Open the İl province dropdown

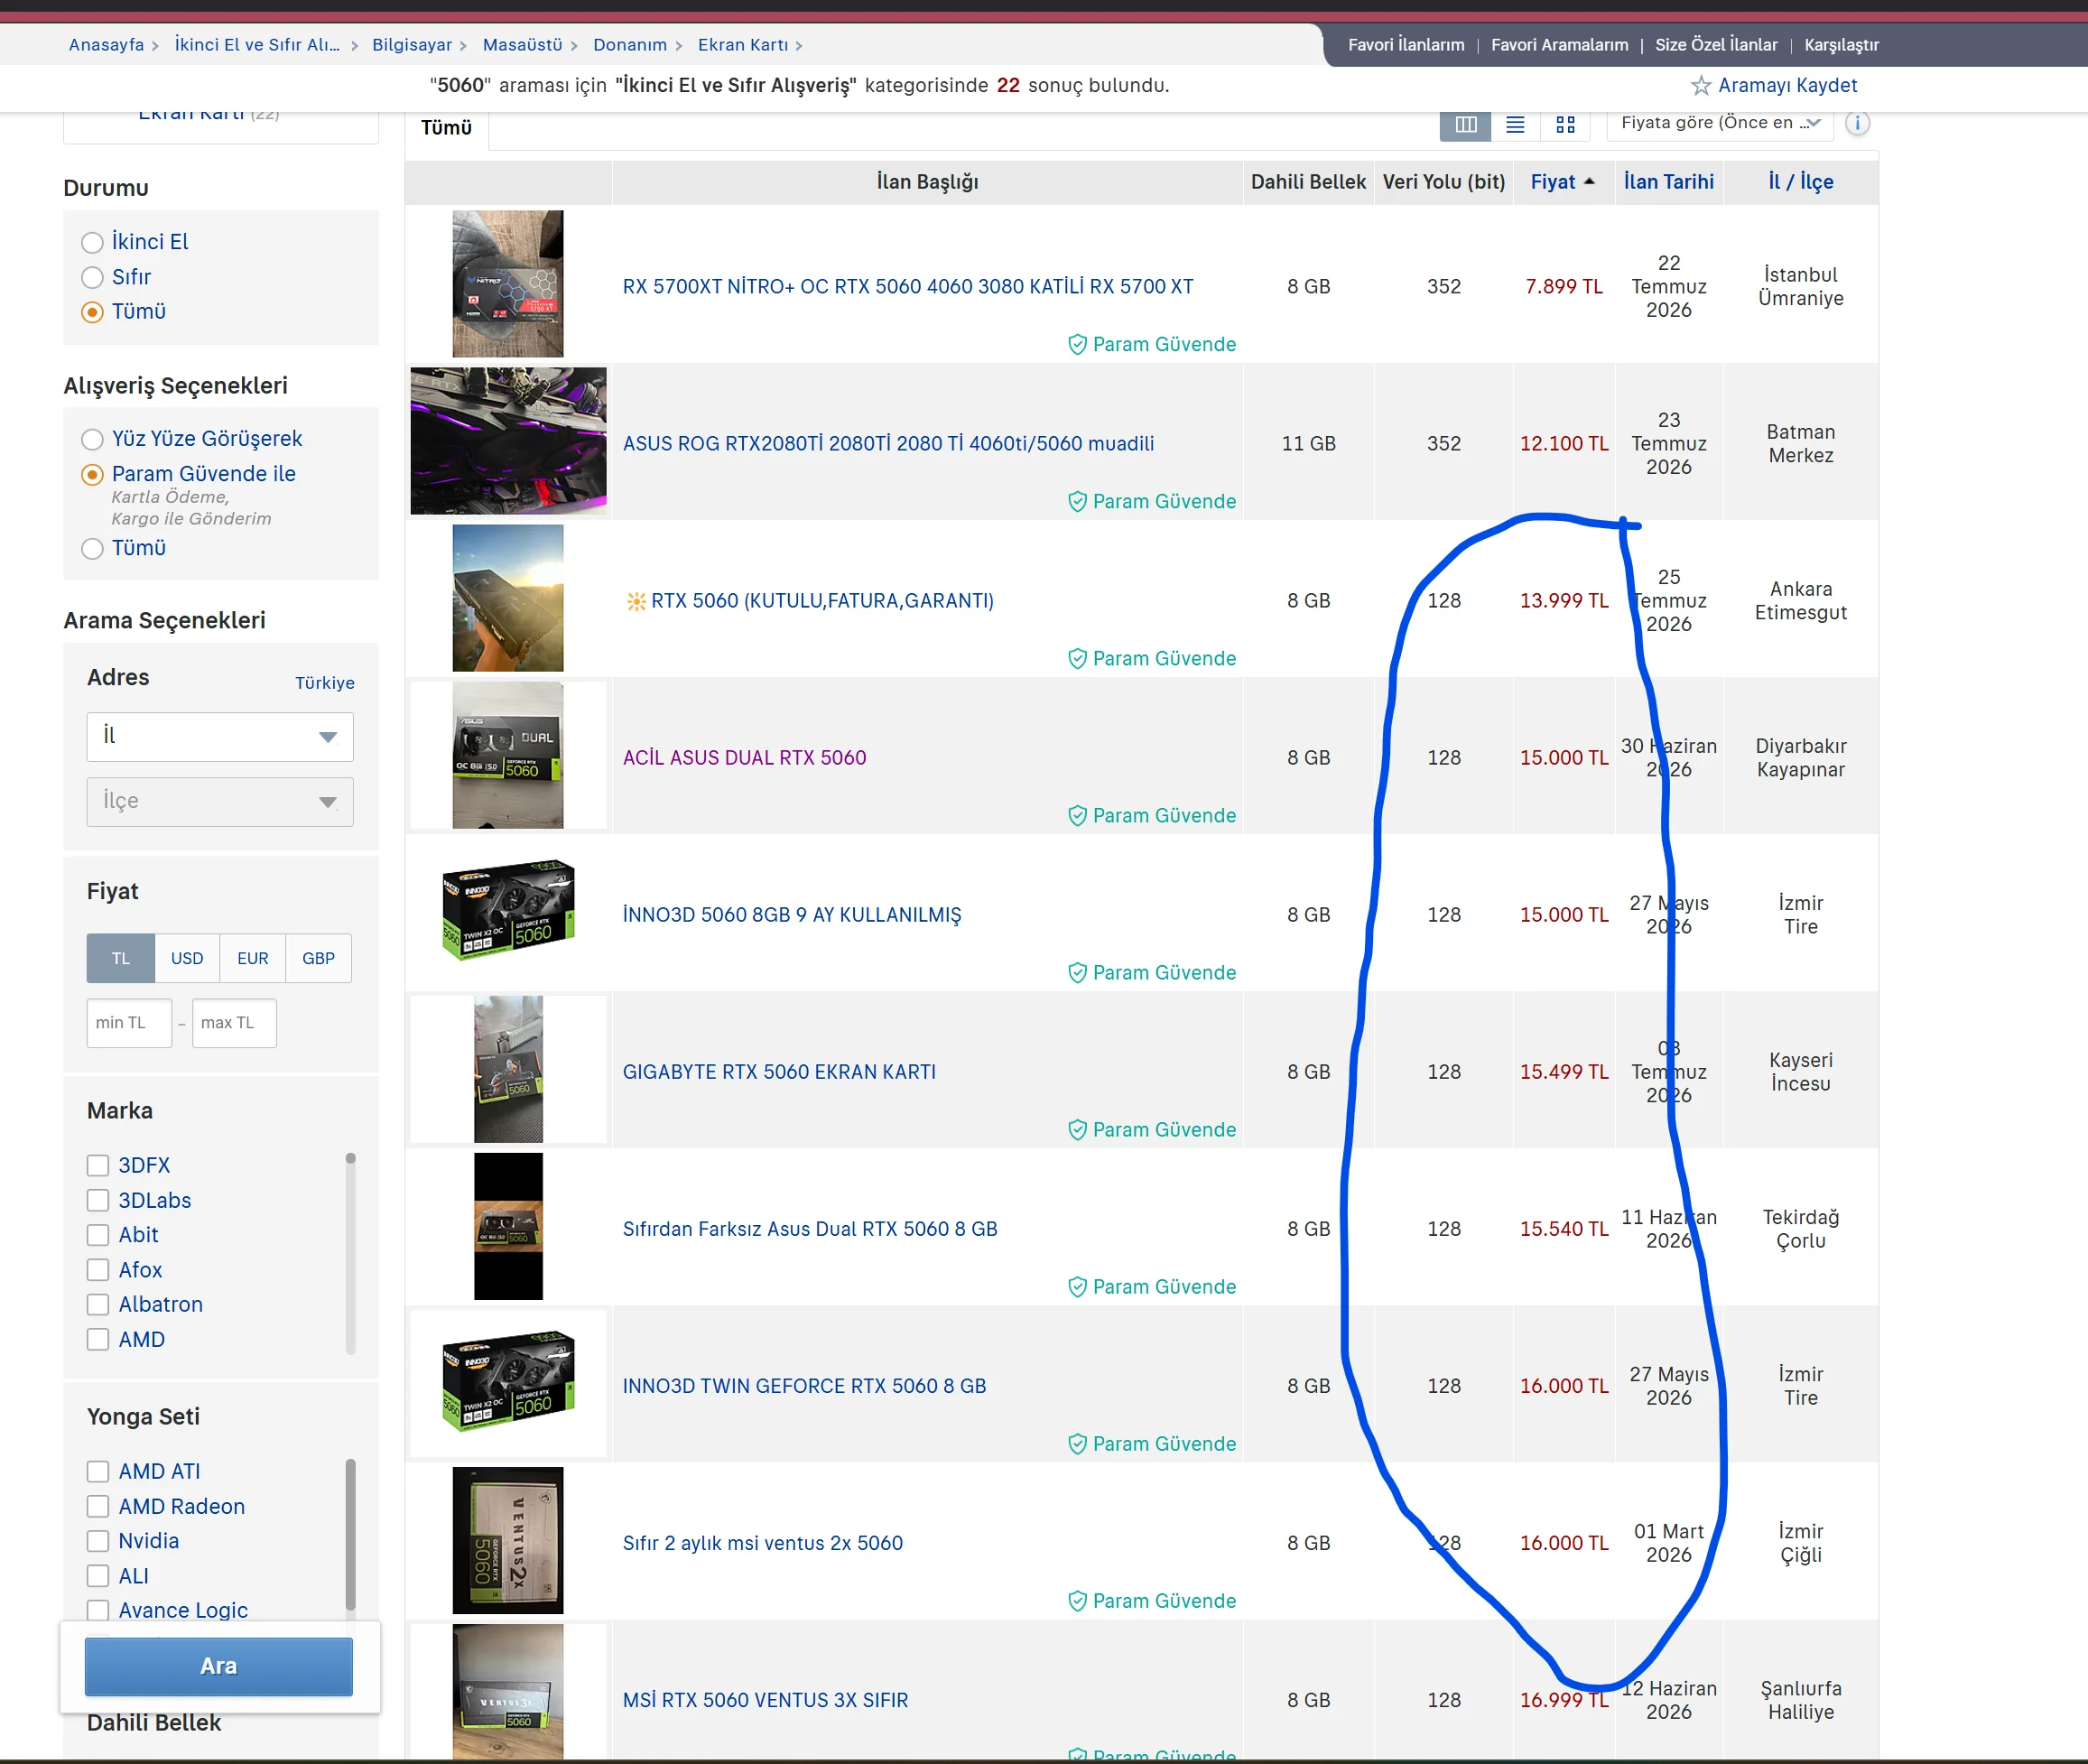[220, 736]
